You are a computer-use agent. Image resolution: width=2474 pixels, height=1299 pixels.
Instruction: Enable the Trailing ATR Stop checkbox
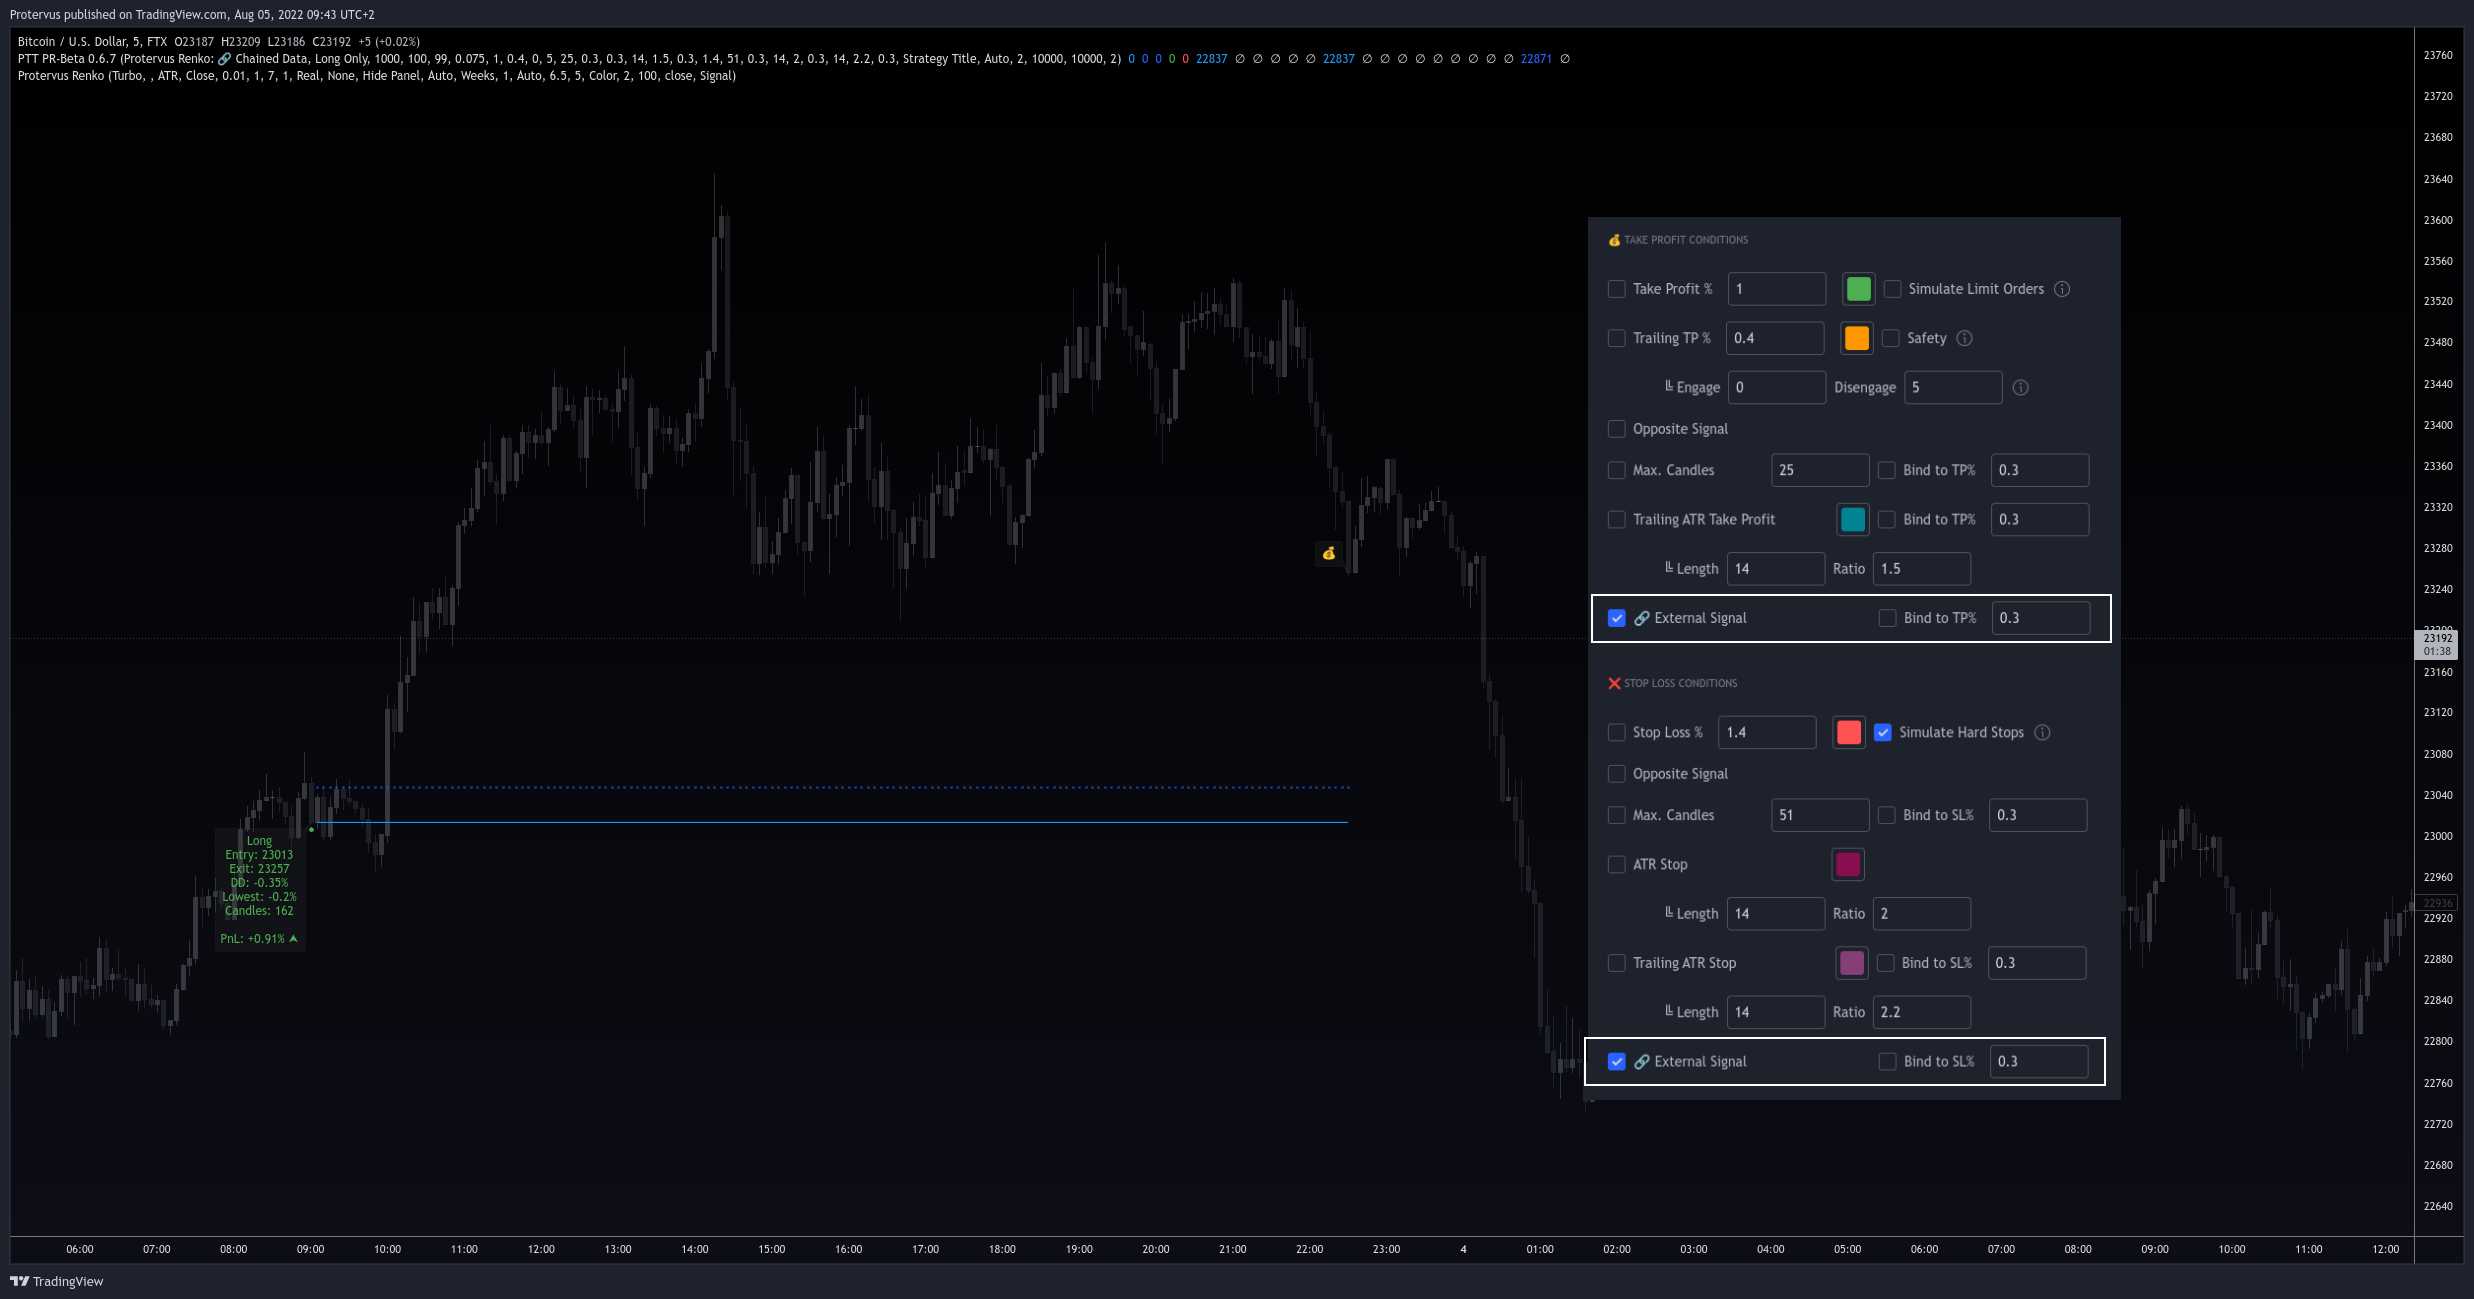[x=1616, y=963]
